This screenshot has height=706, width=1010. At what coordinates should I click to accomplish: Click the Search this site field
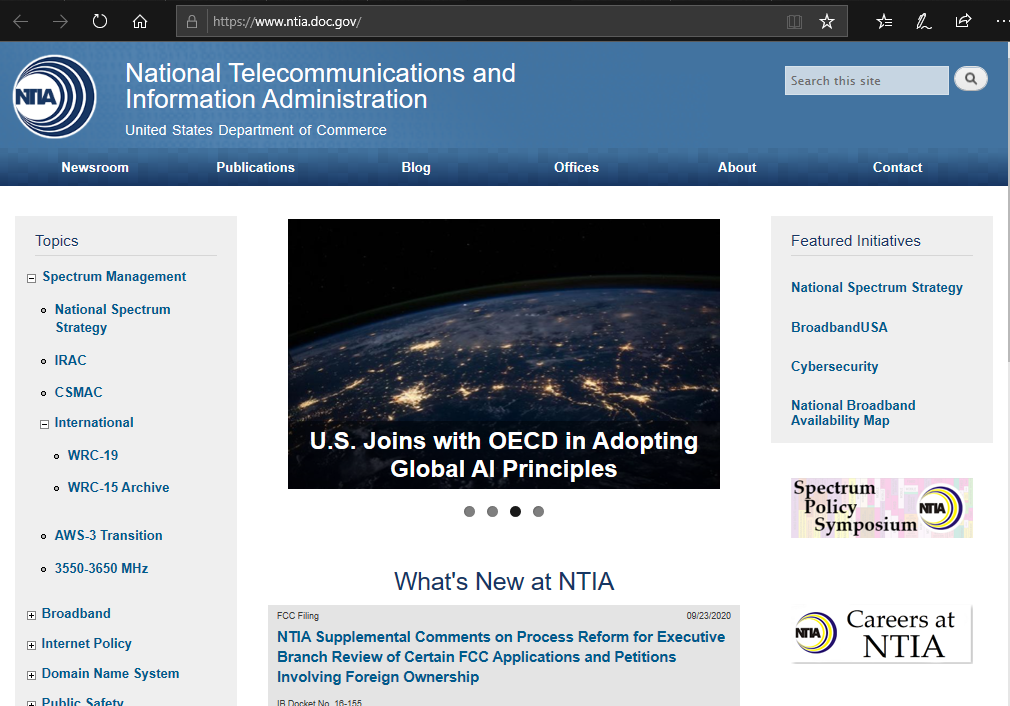(x=866, y=81)
